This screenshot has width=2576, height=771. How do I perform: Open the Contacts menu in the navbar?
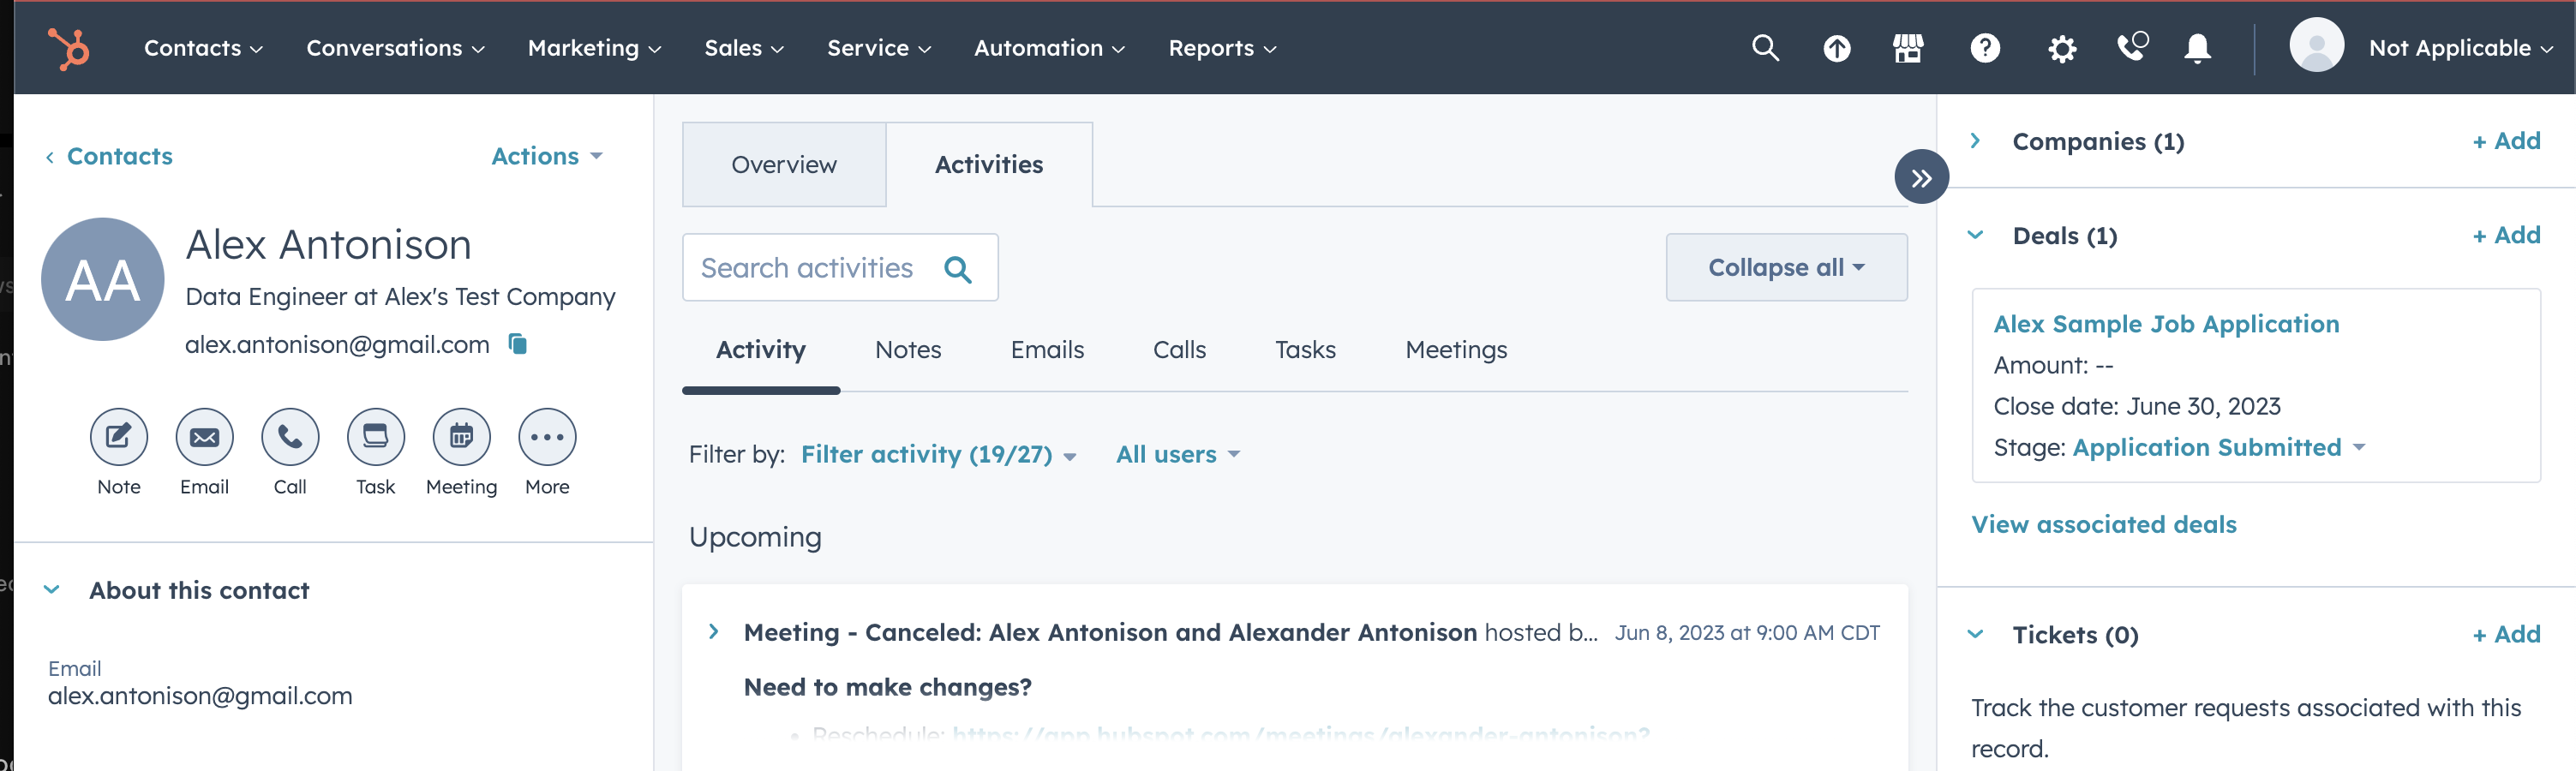pyautogui.click(x=203, y=48)
